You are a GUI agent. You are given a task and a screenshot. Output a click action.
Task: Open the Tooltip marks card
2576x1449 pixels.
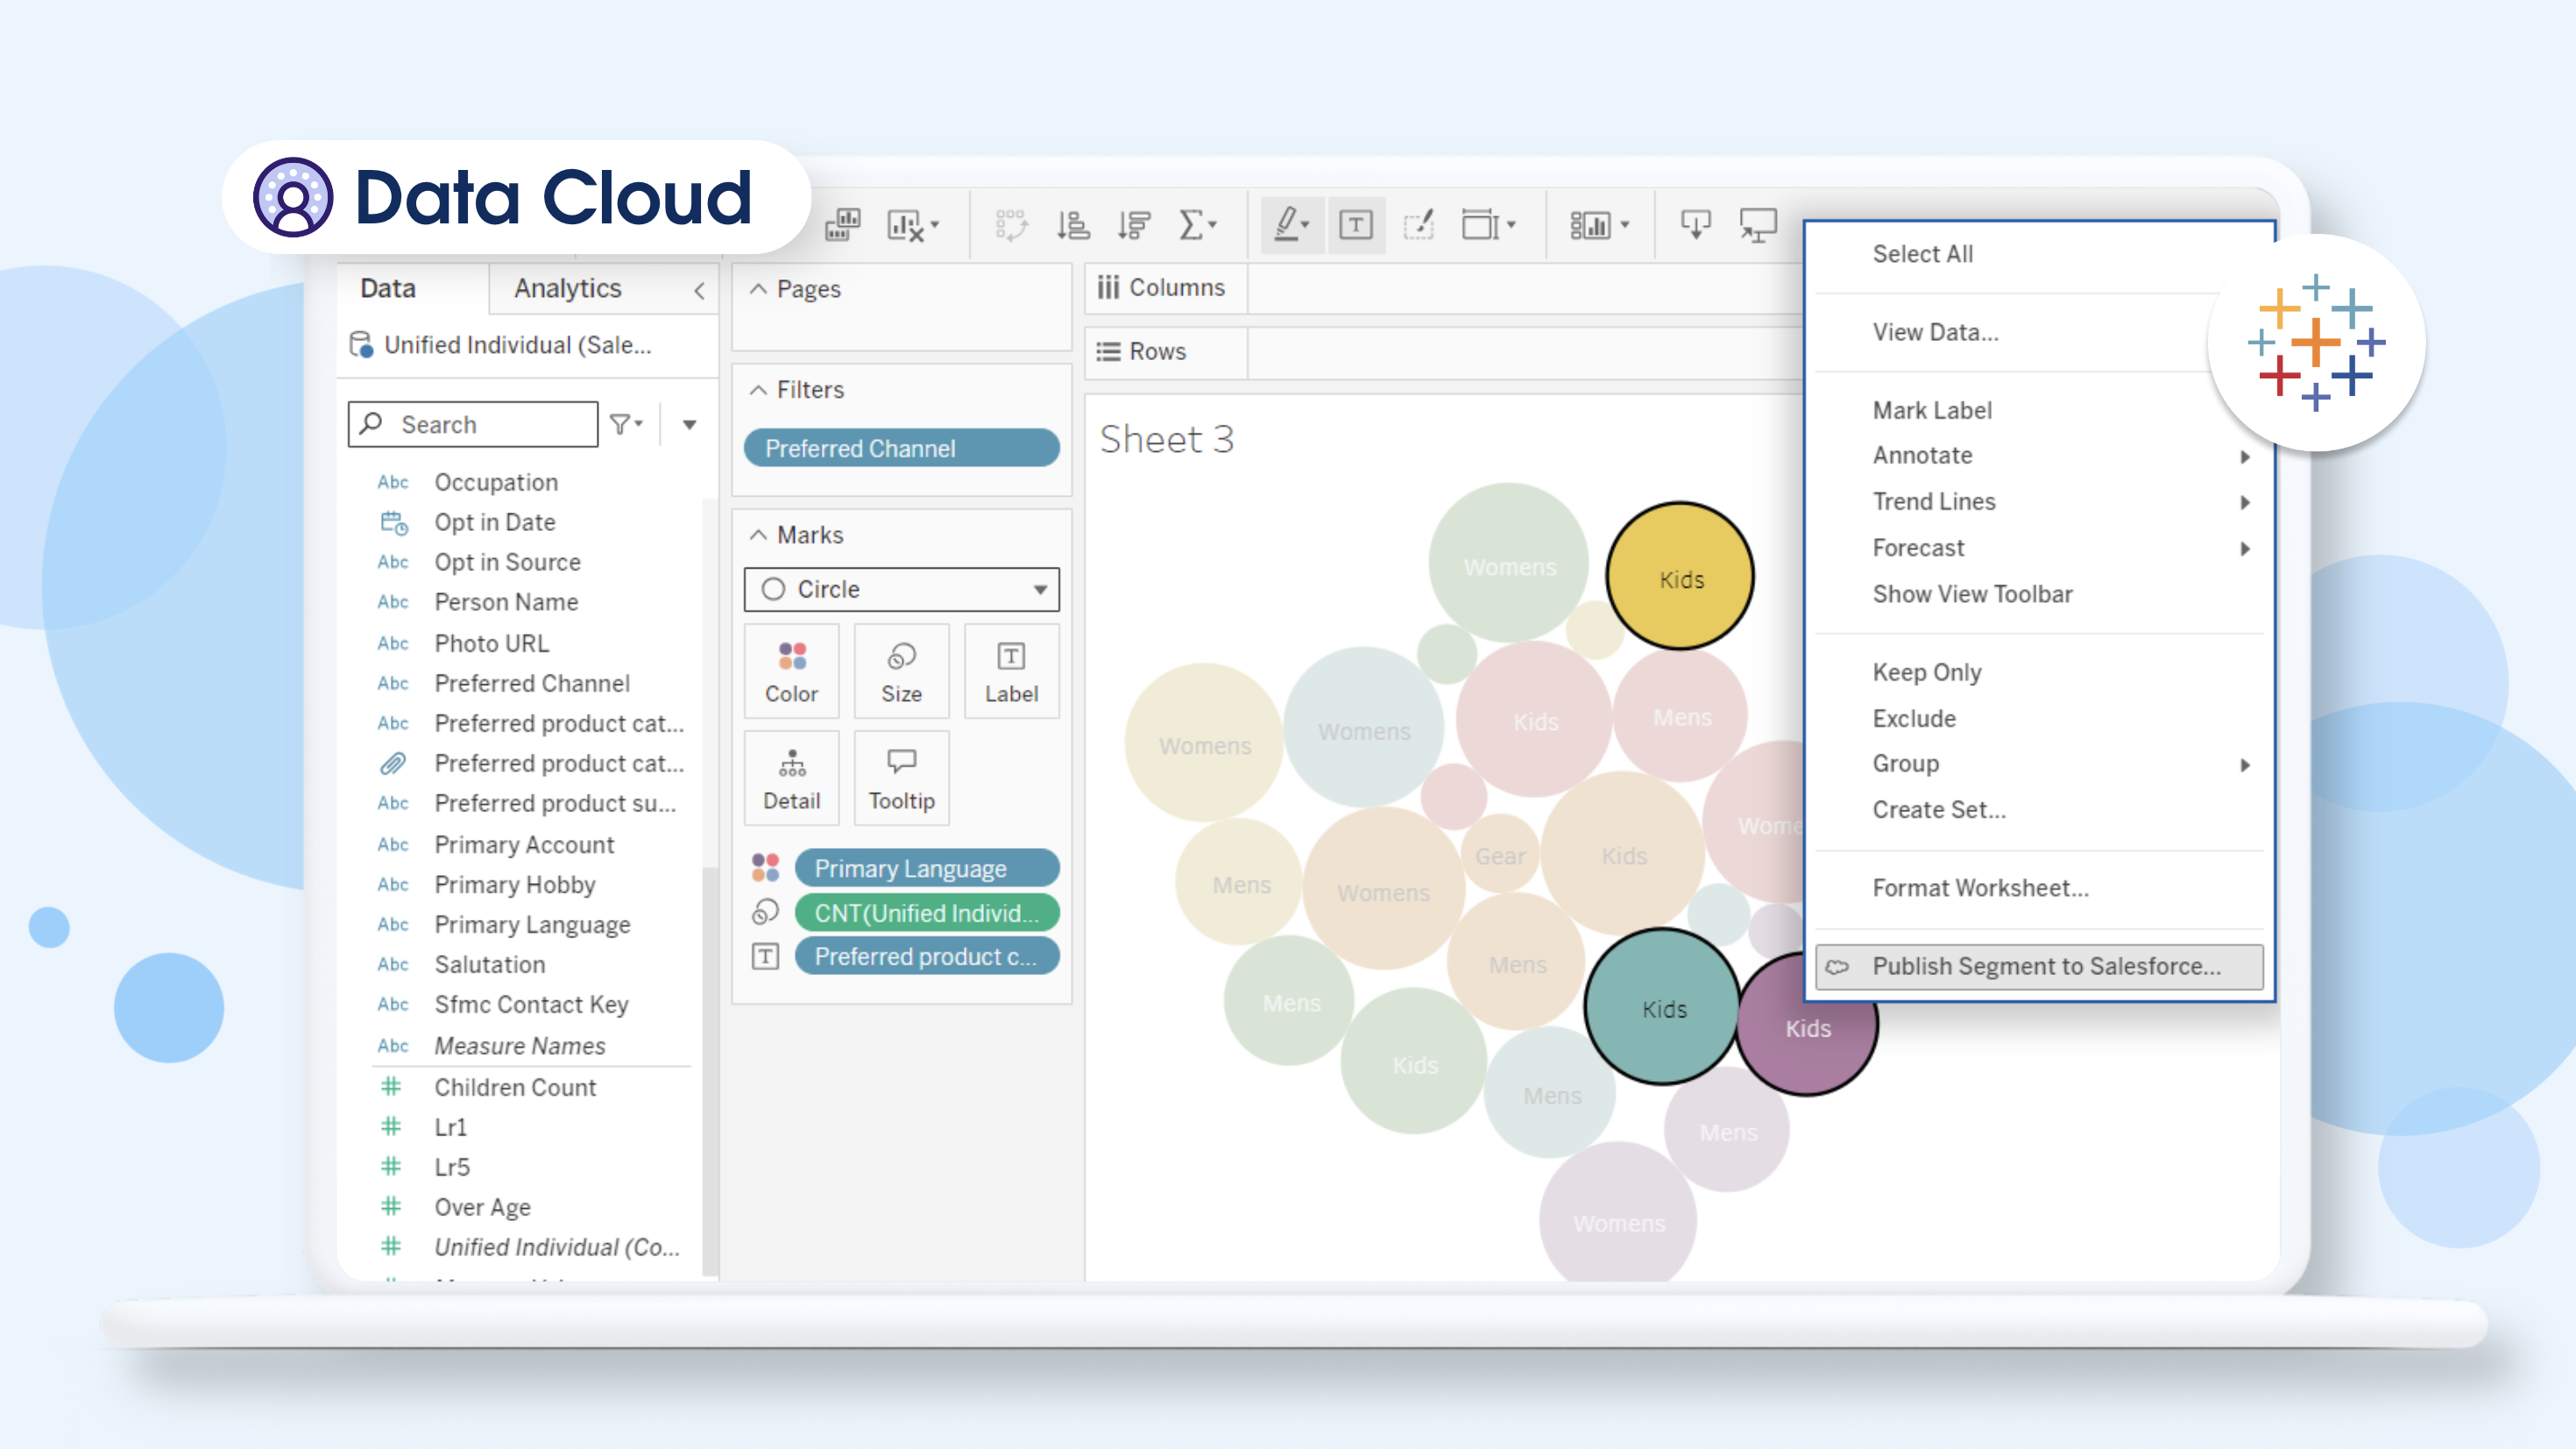point(901,779)
